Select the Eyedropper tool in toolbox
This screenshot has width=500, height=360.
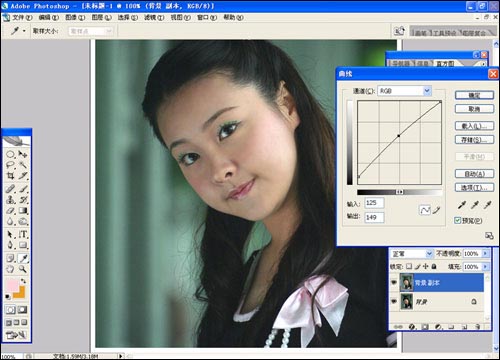coord(23,258)
